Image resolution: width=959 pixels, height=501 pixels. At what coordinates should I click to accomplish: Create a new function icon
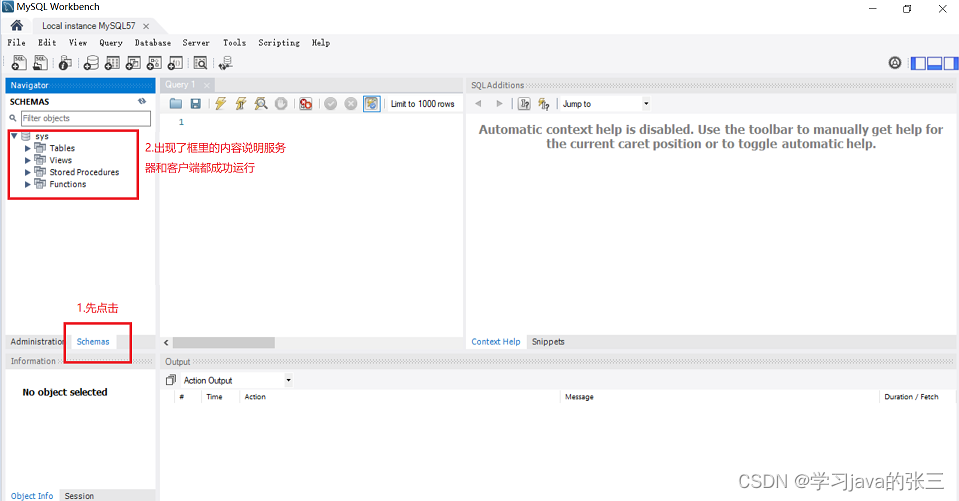(175, 62)
